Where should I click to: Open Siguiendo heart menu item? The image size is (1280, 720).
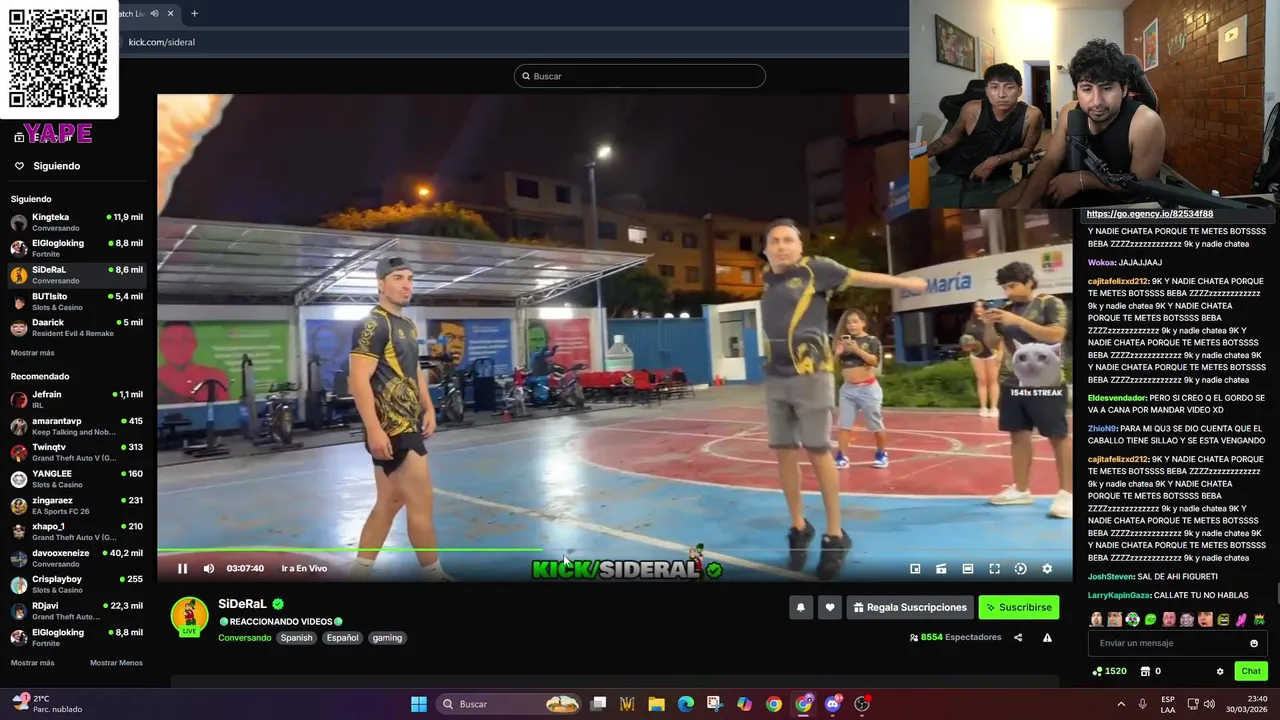[x=48, y=166]
